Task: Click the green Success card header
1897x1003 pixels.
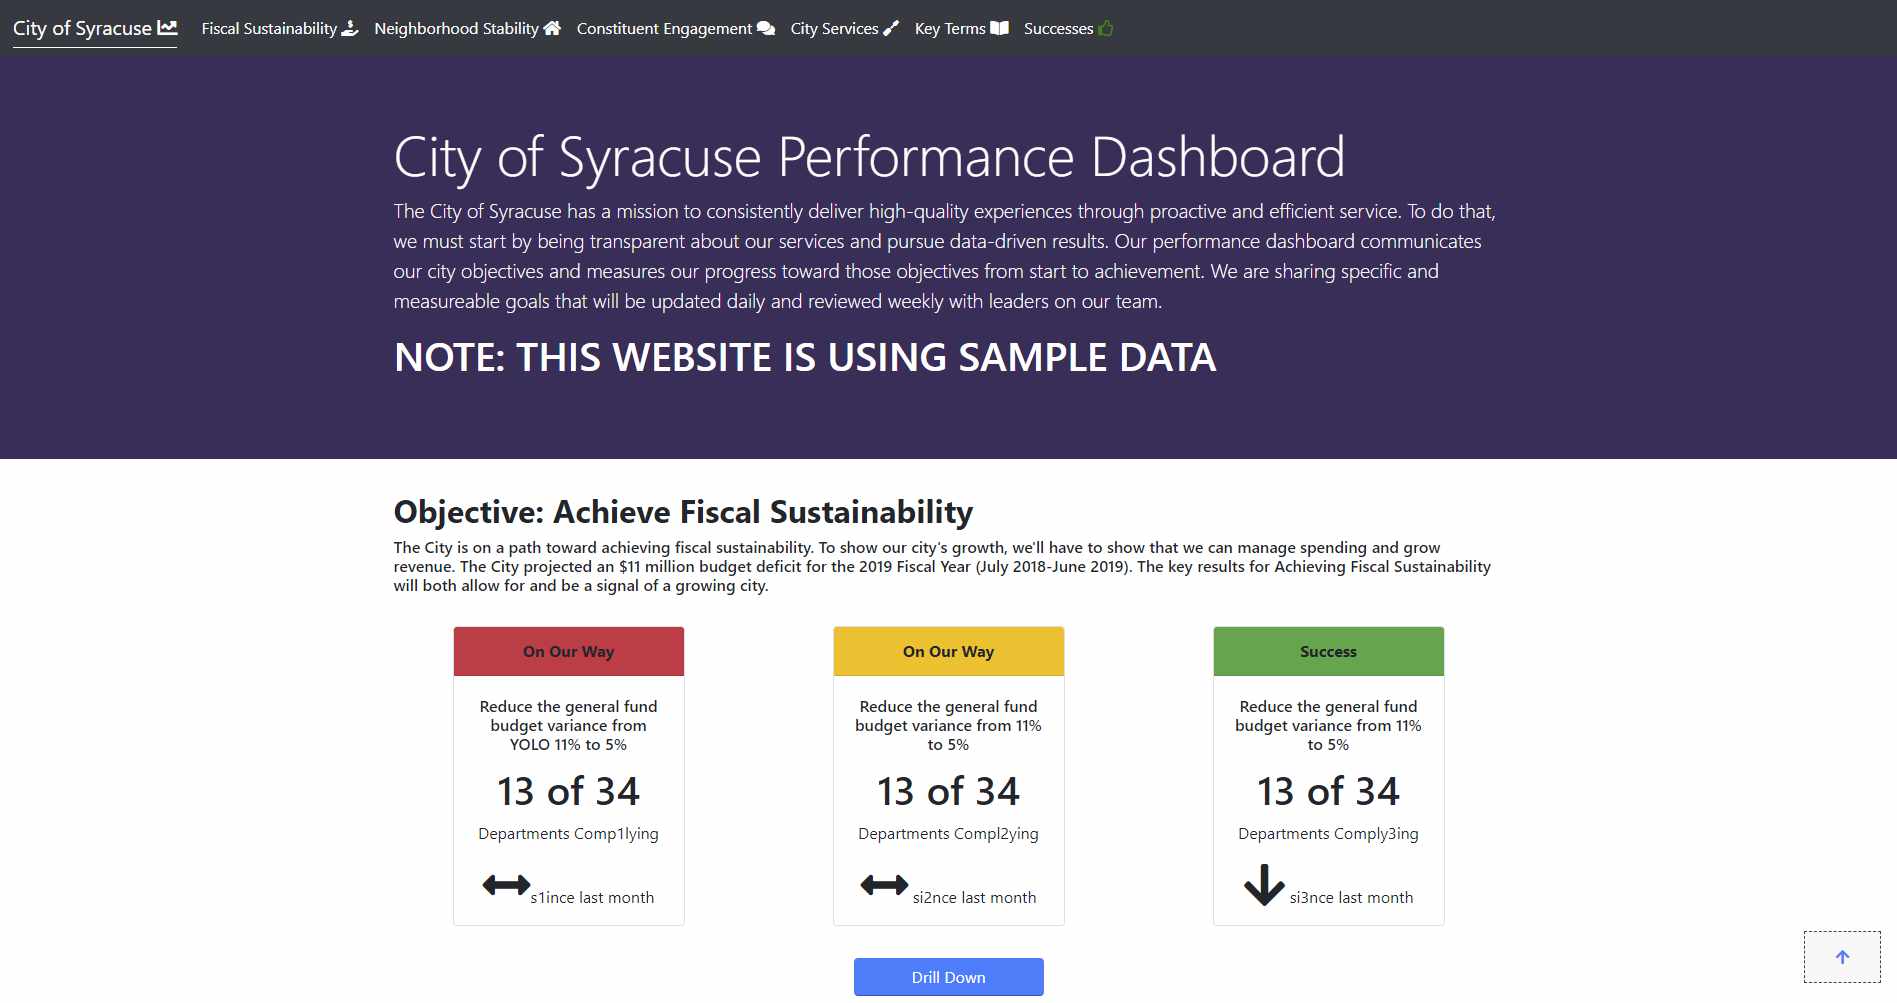Action: pos(1328,651)
